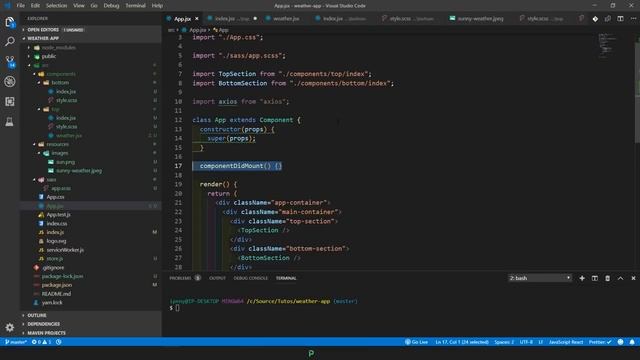Open the Edit menu
This screenshot has height=360, width=640.
pos(35,6)
